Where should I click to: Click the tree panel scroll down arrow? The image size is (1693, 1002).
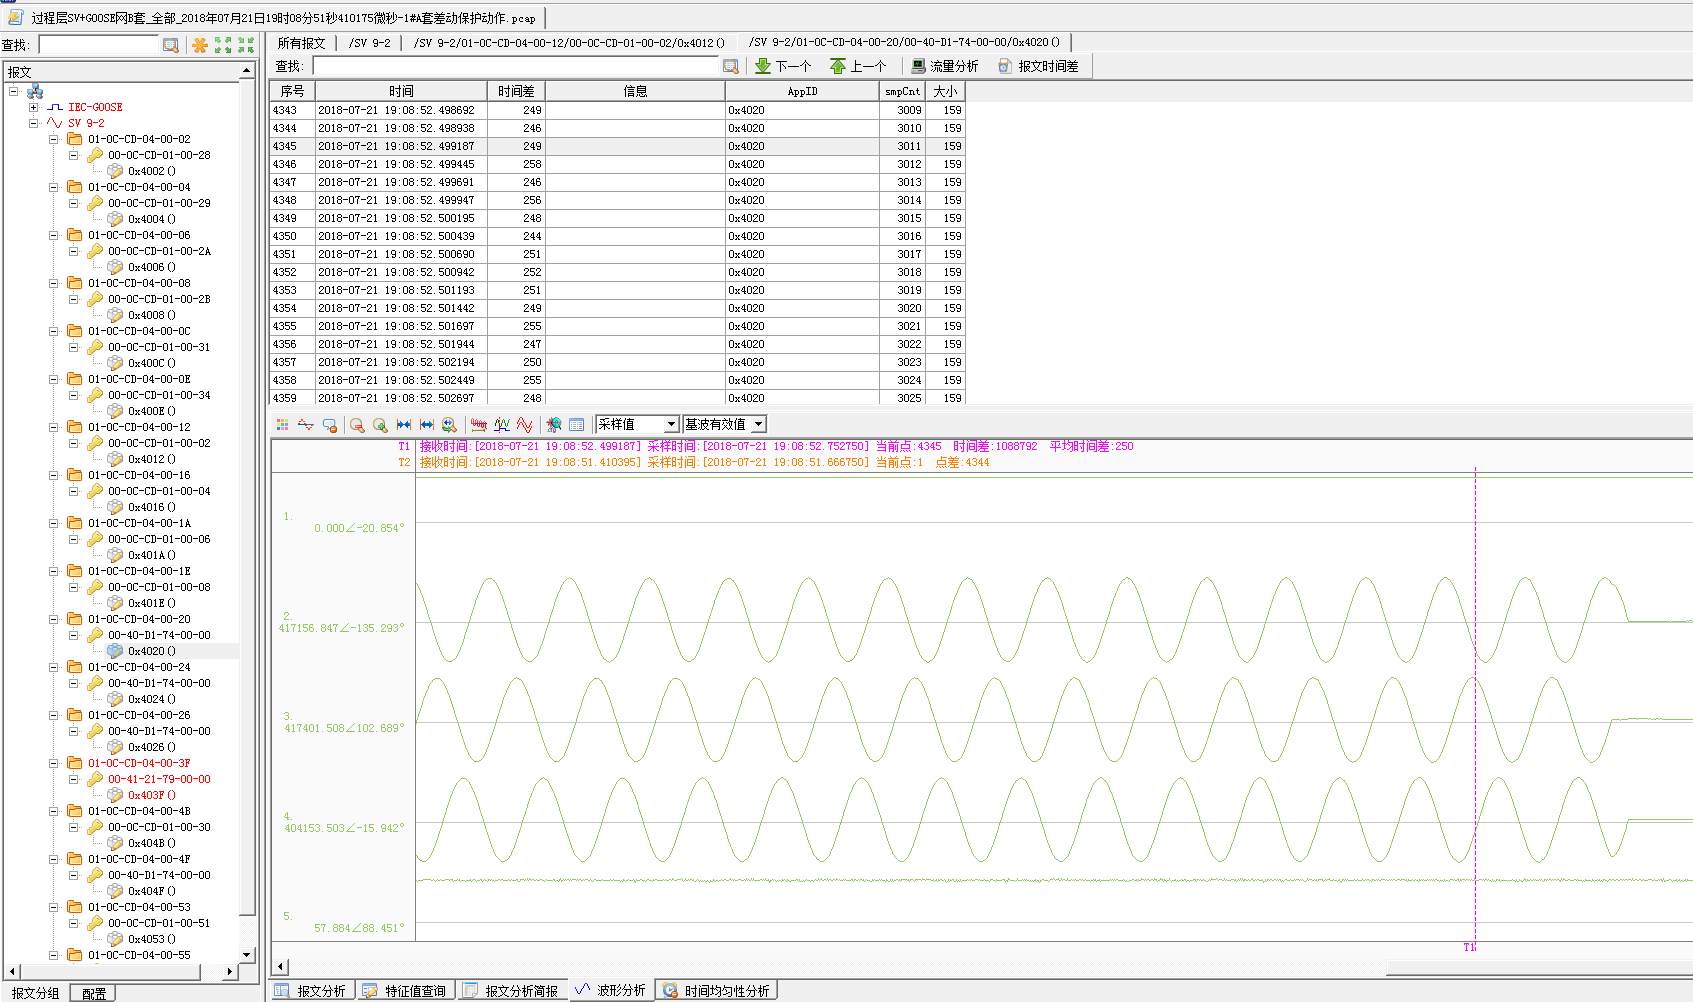pos(247,955)
